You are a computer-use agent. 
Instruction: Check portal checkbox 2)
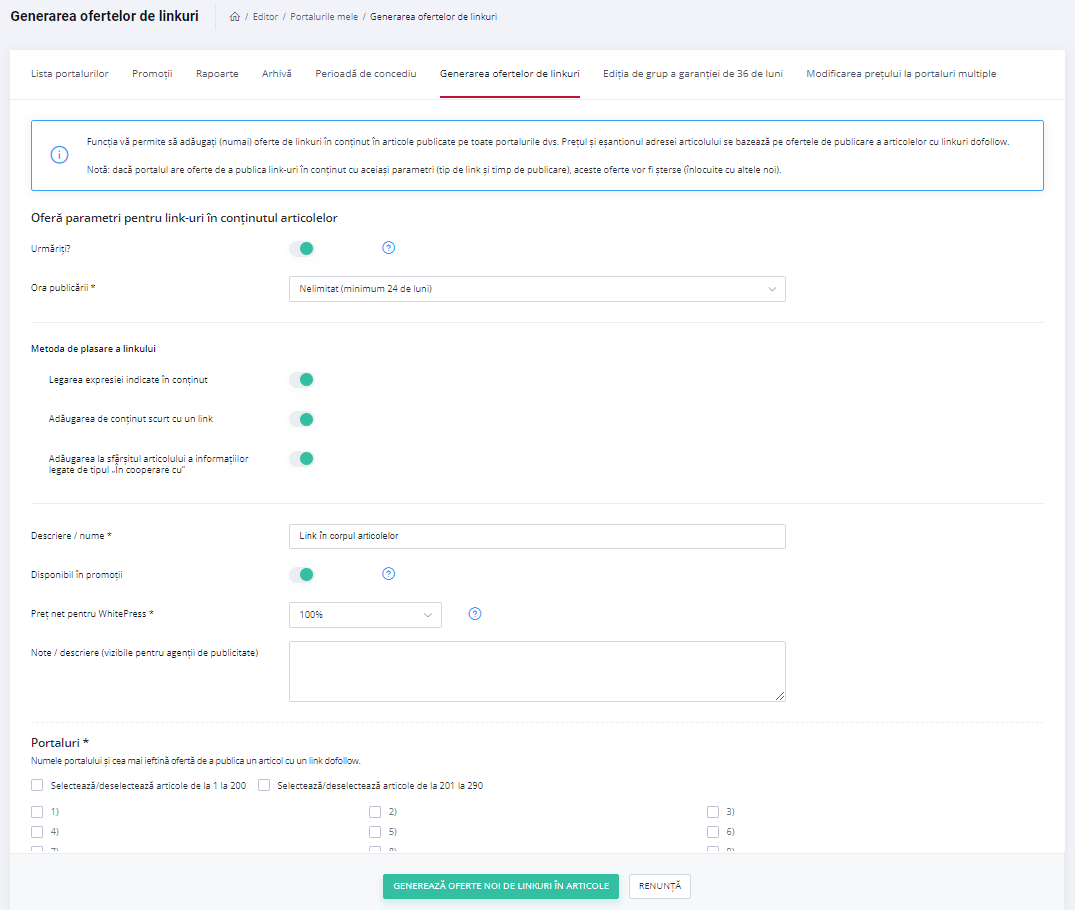[375, 812]
